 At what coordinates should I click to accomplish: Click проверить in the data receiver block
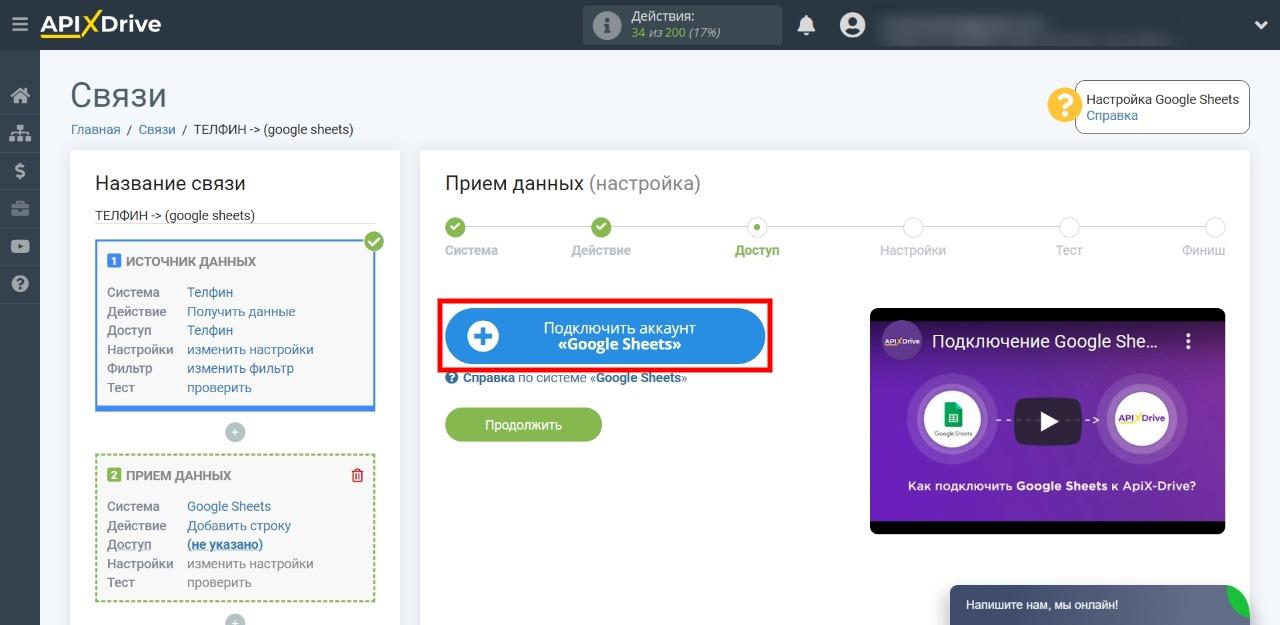tap(219, 582)
